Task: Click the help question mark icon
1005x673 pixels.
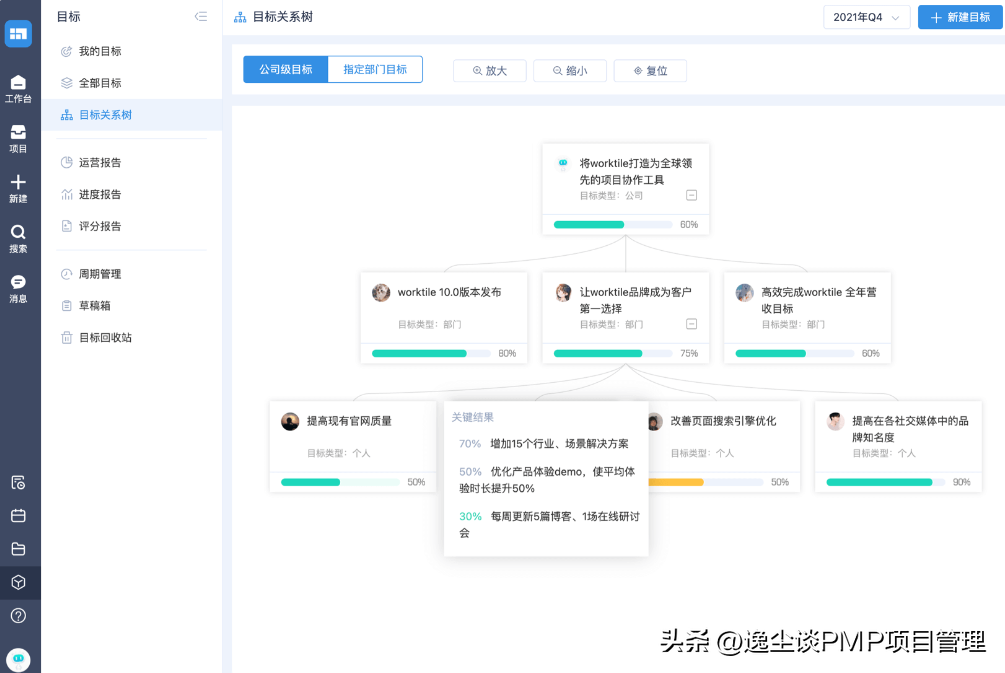Action: pos(18,615)
